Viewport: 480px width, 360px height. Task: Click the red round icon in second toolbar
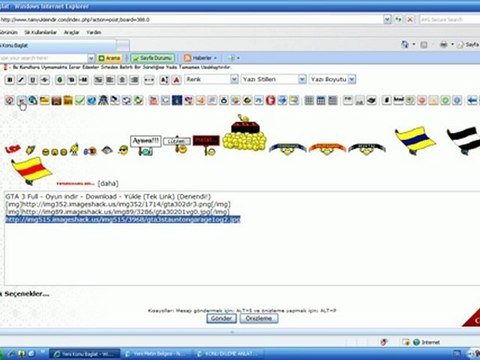coord(270,100)
